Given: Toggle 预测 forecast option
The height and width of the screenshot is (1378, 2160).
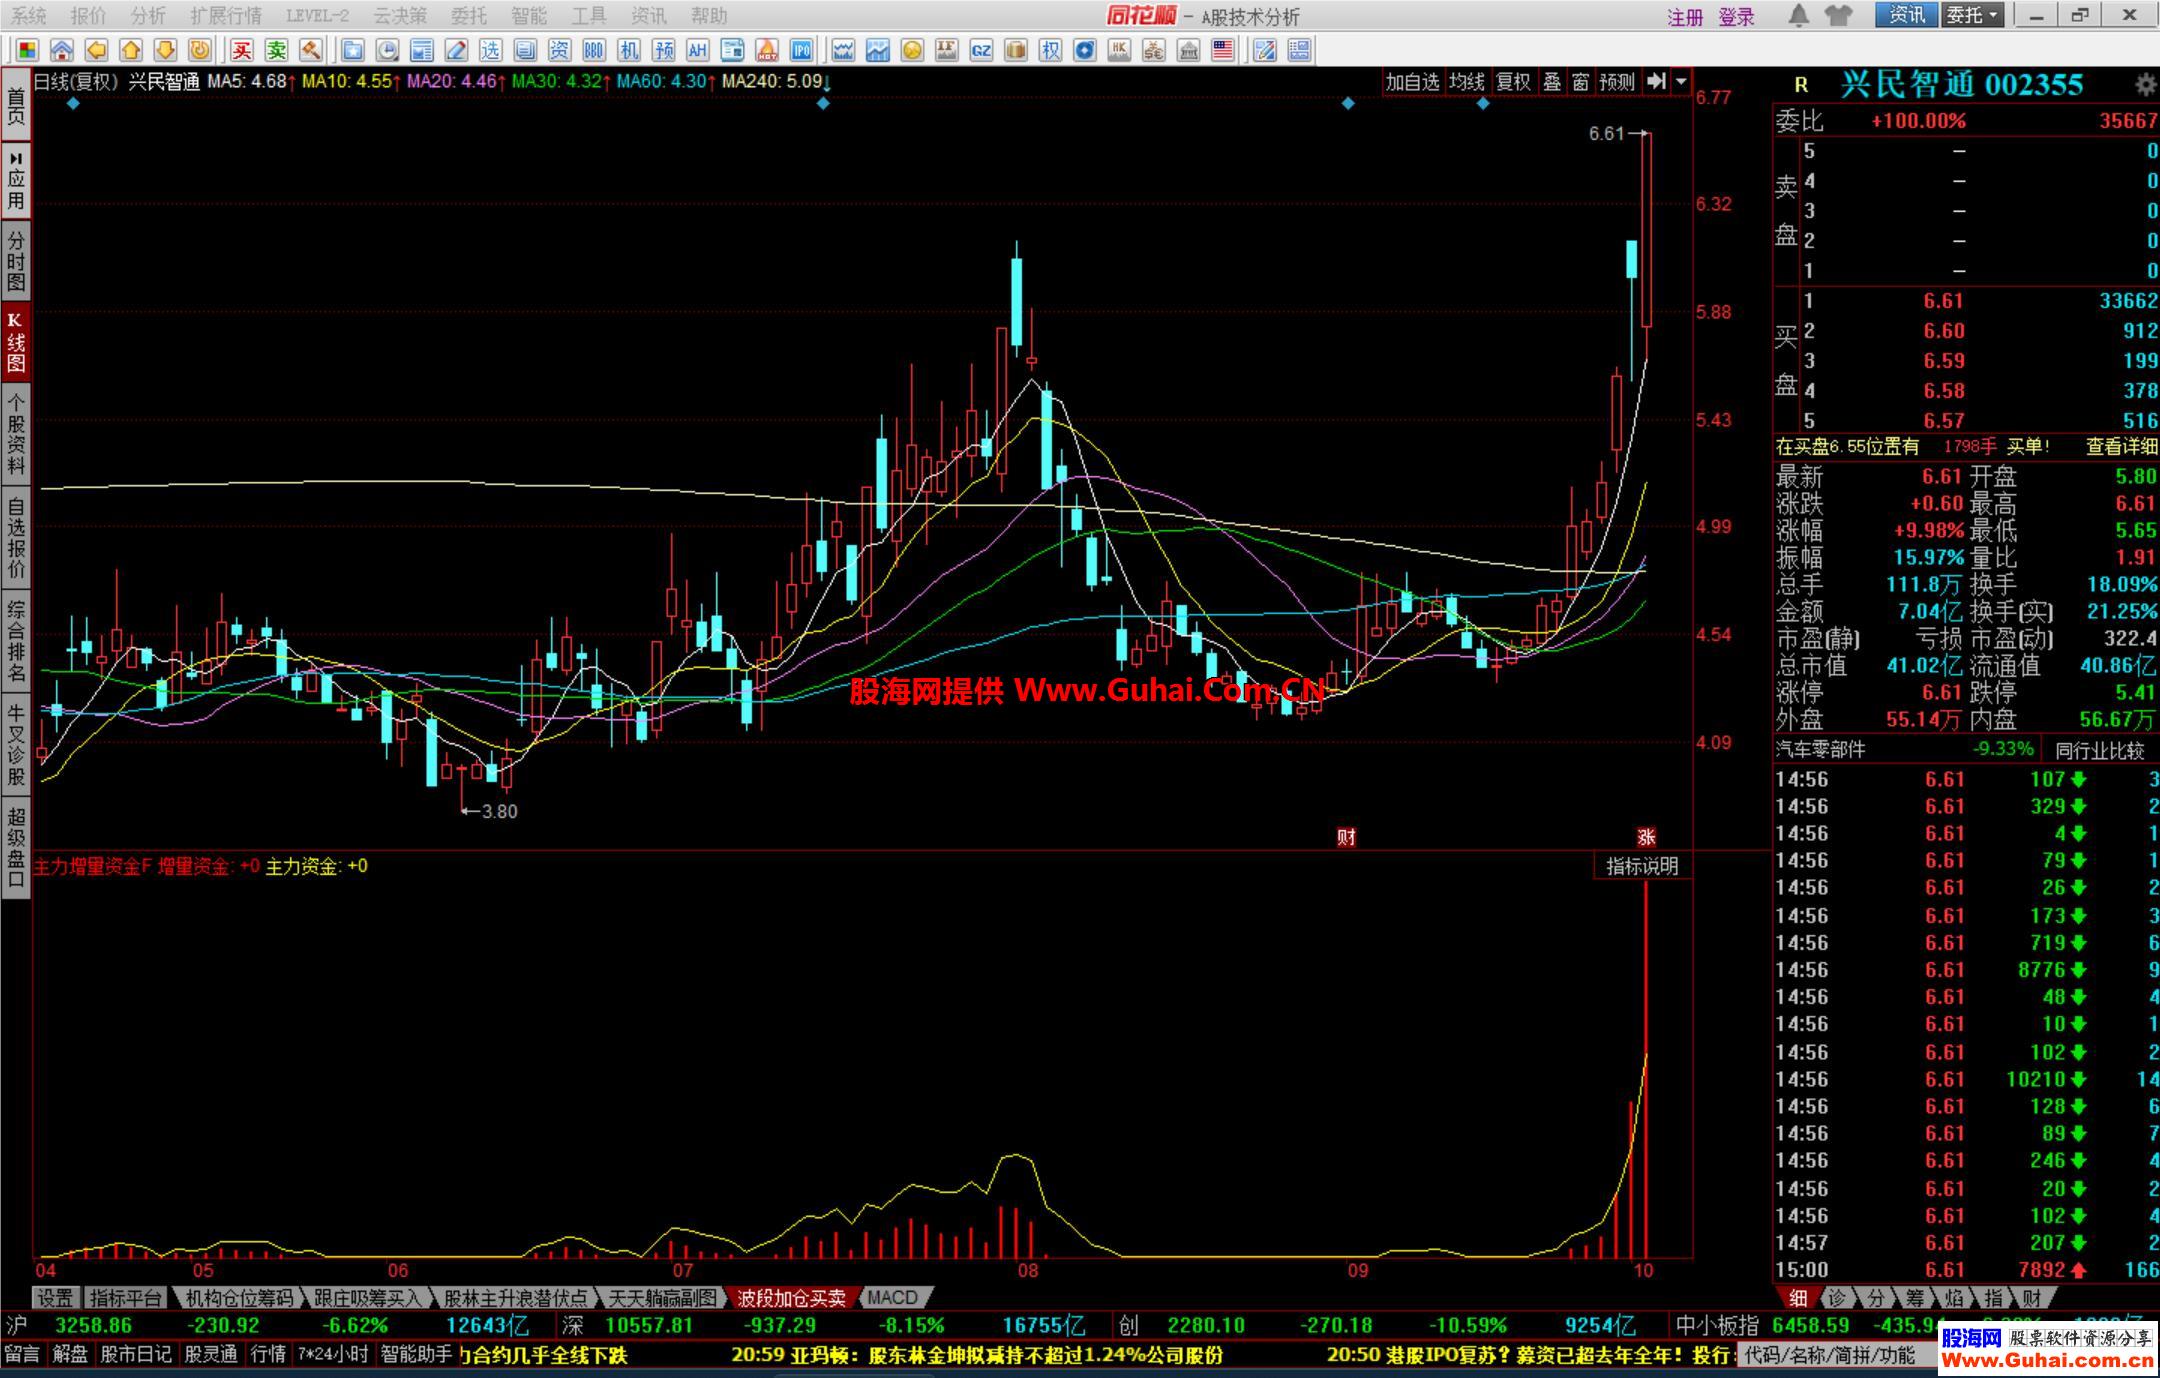Looking at the screenshot, I should pos(1617,82).
